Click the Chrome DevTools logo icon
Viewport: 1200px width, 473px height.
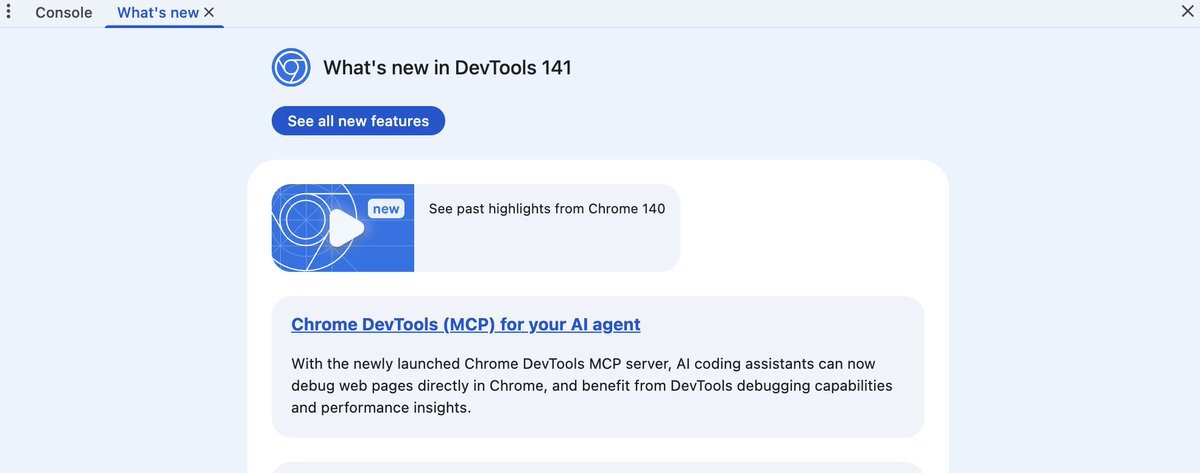(x=291, y=68)
